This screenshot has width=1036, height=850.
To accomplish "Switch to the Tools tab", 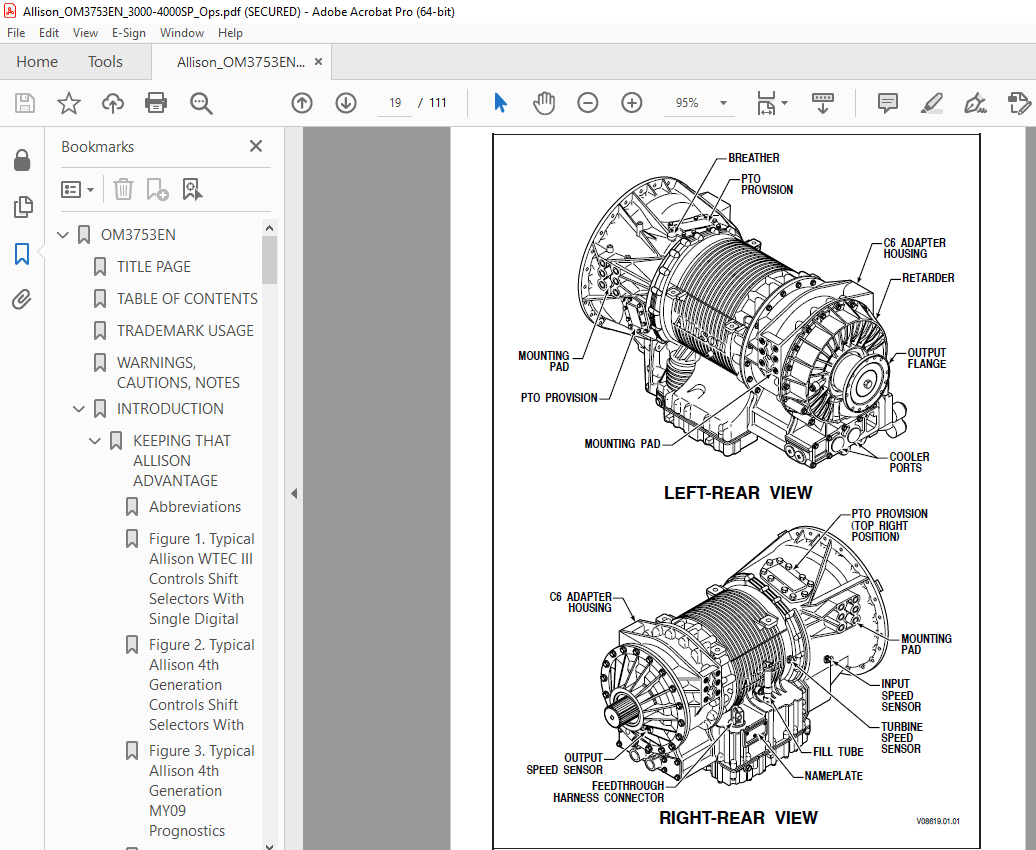I will click(105, 62).
